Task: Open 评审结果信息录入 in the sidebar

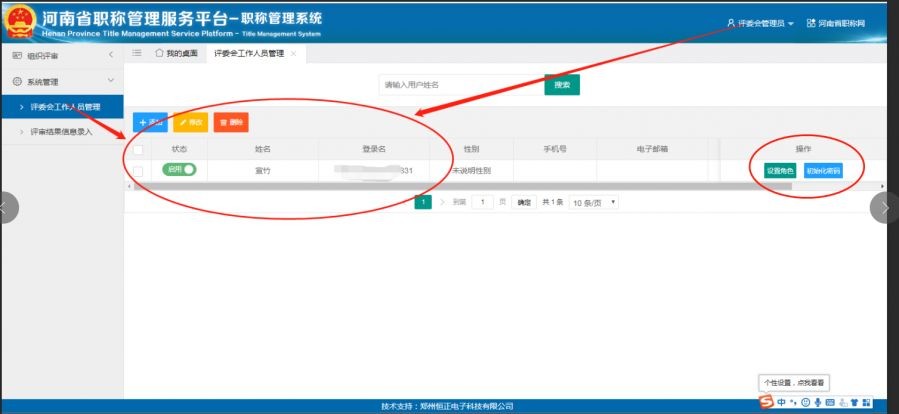Action: [x=62, y=132]
